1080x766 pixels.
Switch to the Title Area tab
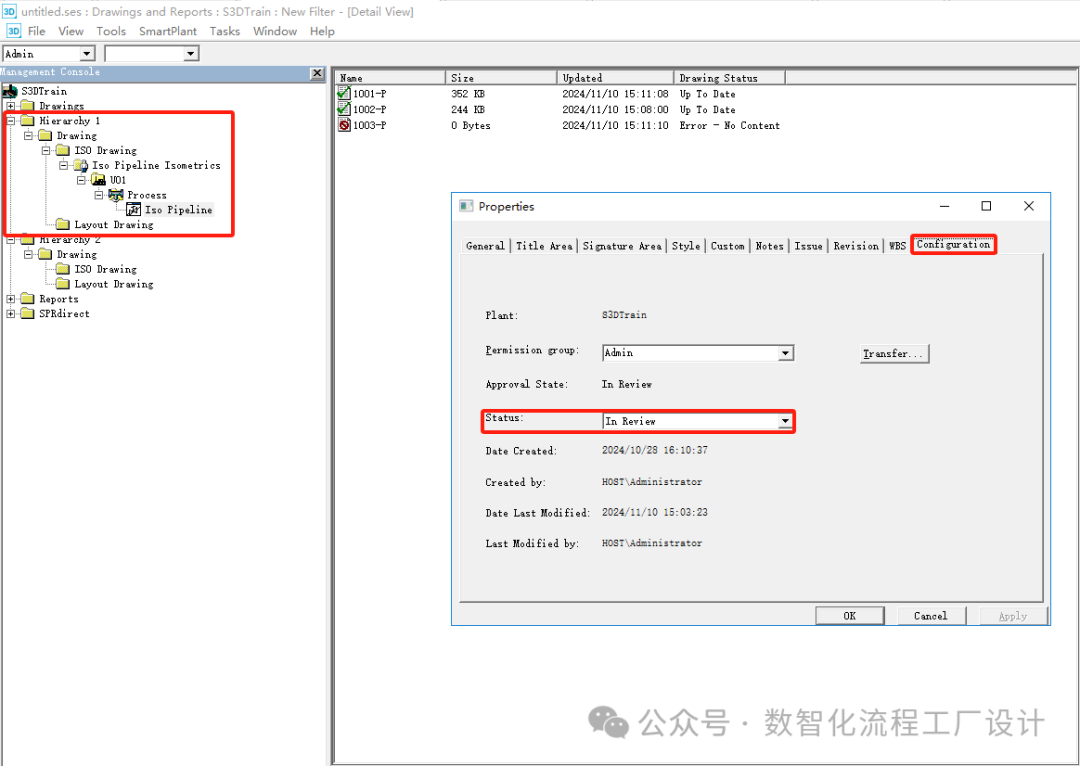pyautogui.click(x=544, y=246)
